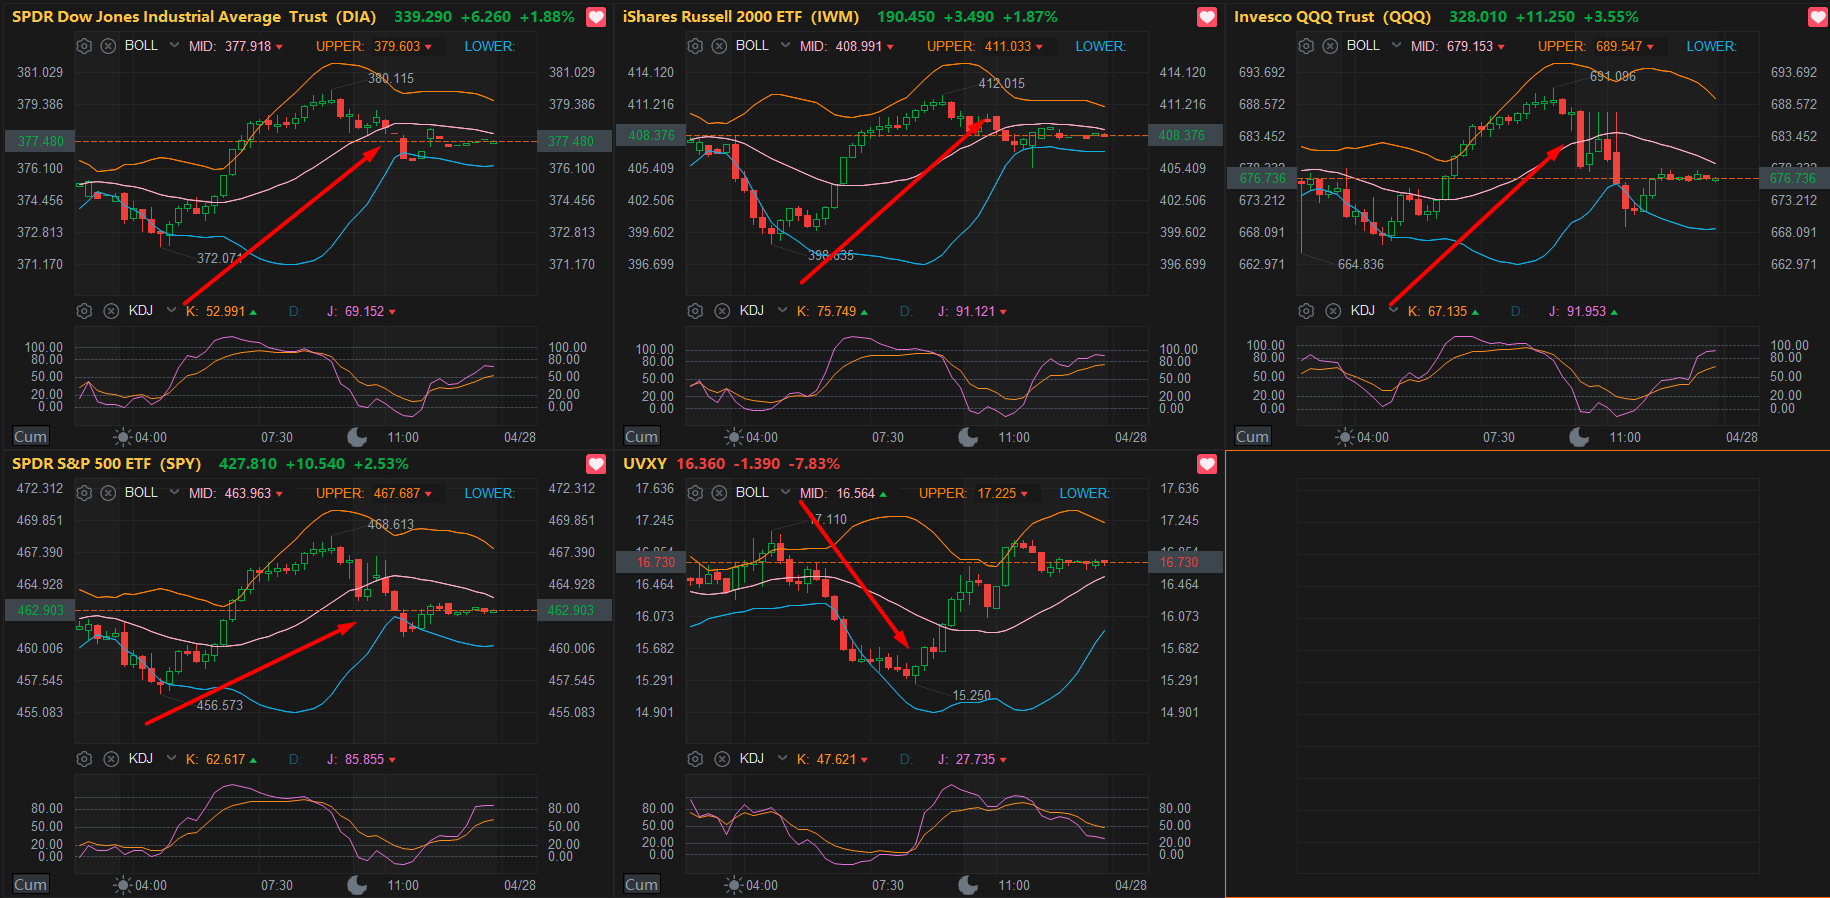The height and width of the screenshot is (898, 1830).
Task: Click the sun pre-market icon on DIA chart
Action: pyautogui.click(x=123, y=437)
